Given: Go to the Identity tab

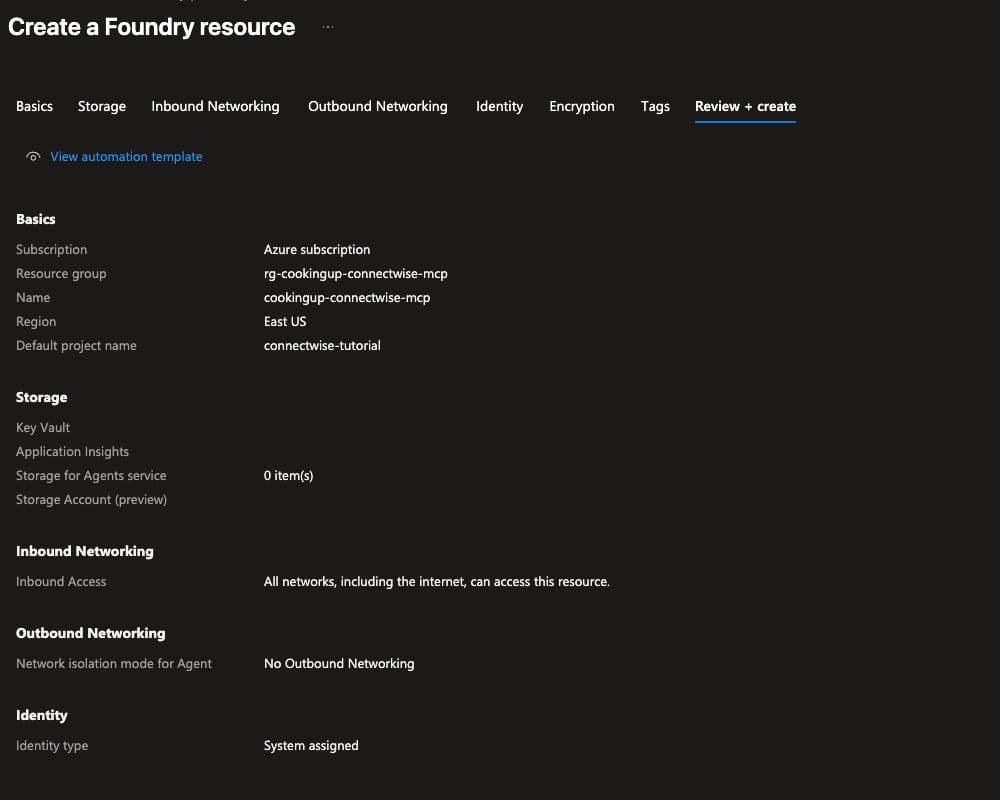Looking at the screenshot, I should point(499,107).
